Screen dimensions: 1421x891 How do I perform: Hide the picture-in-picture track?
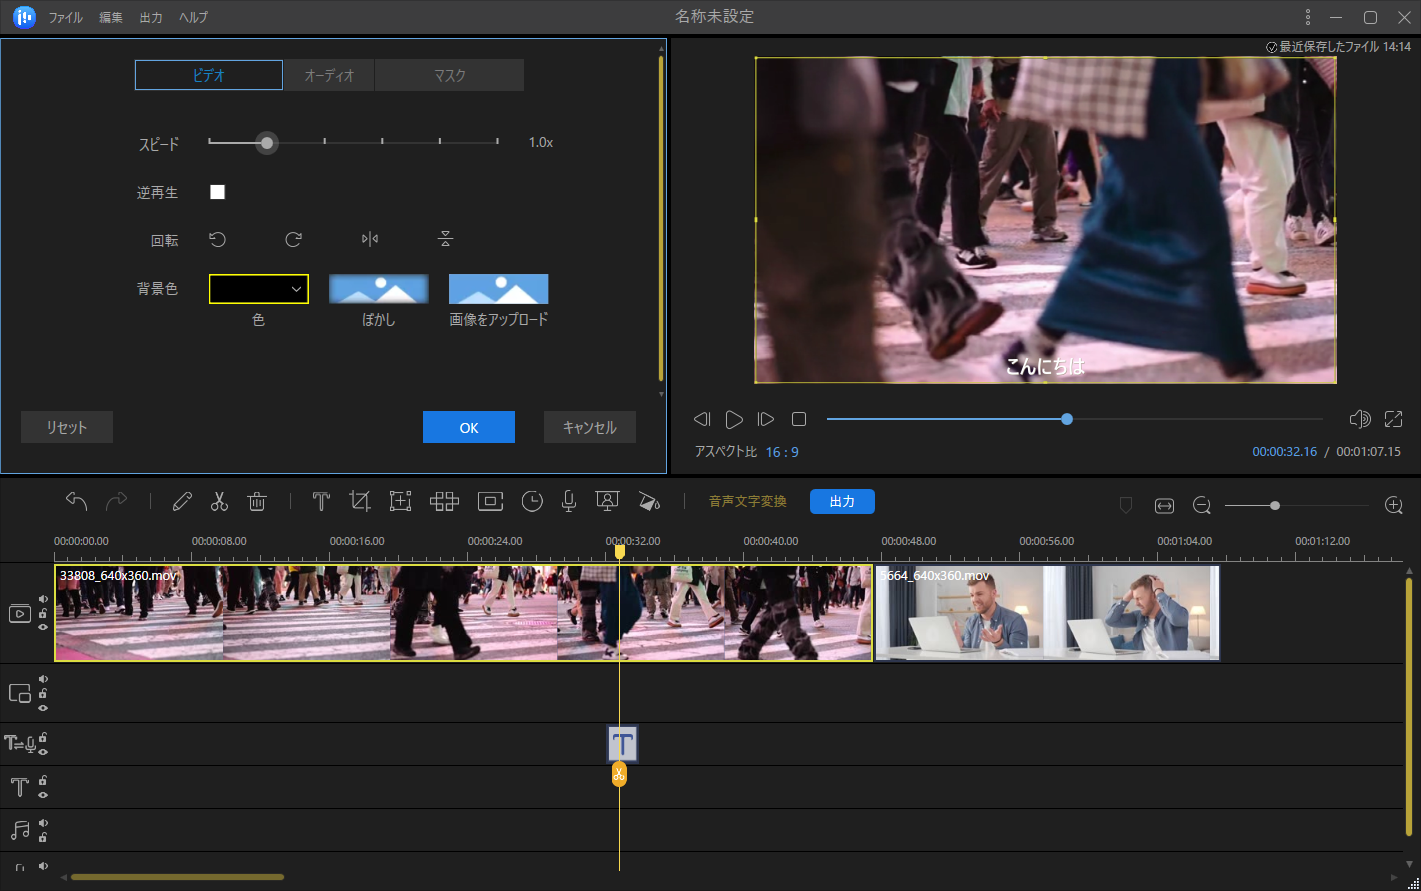pyautogui.click(x=43, y=707)
